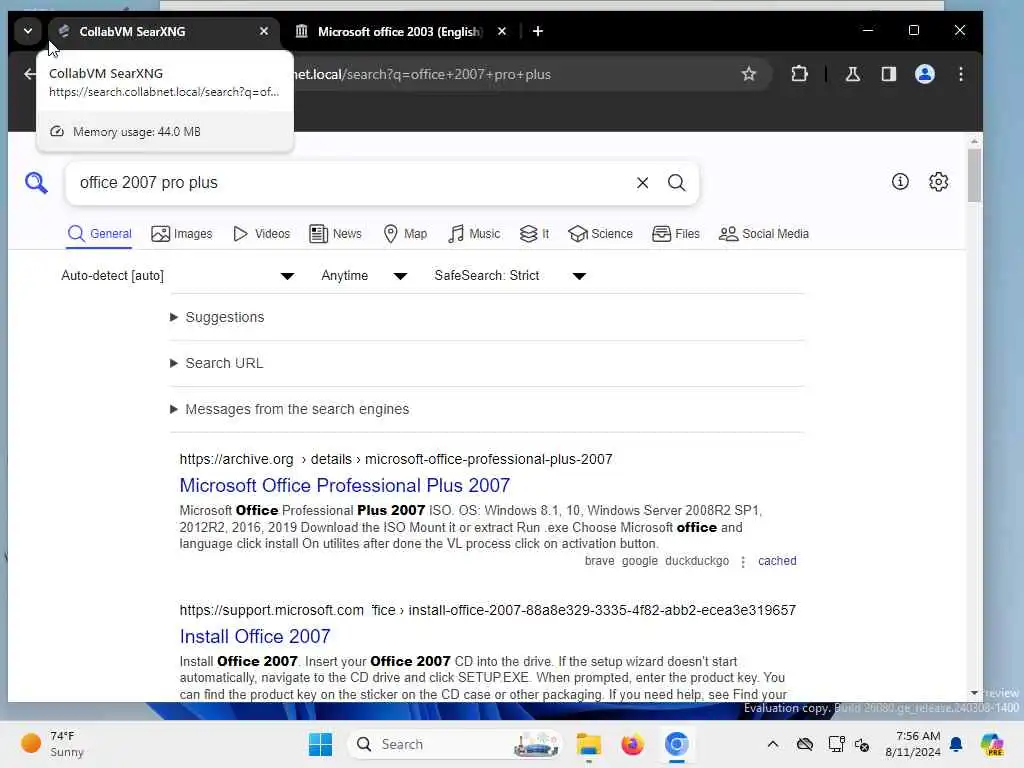Open the SafeSearch Strict dropdown
This screenshot has height=768, width=1024.
tap(510, 276)
